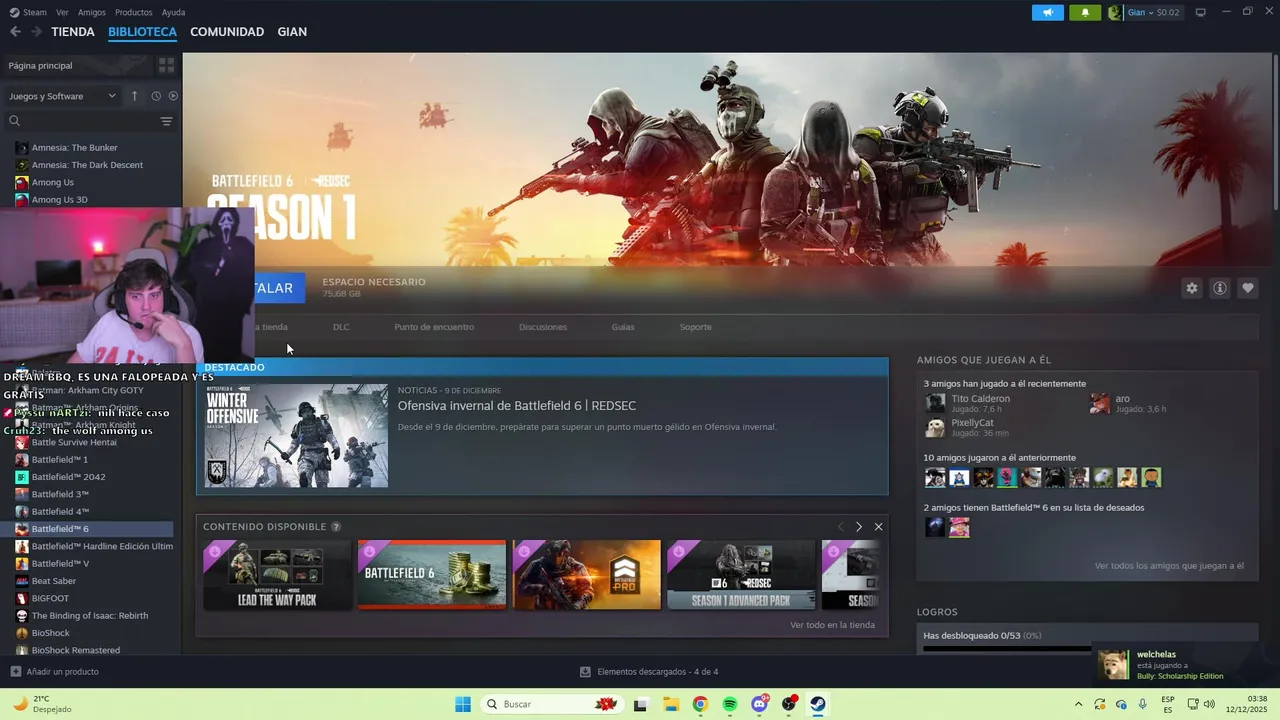The image size is (1280, 720).
Task: Open the green notifications bell
Action: [1085, 12]
